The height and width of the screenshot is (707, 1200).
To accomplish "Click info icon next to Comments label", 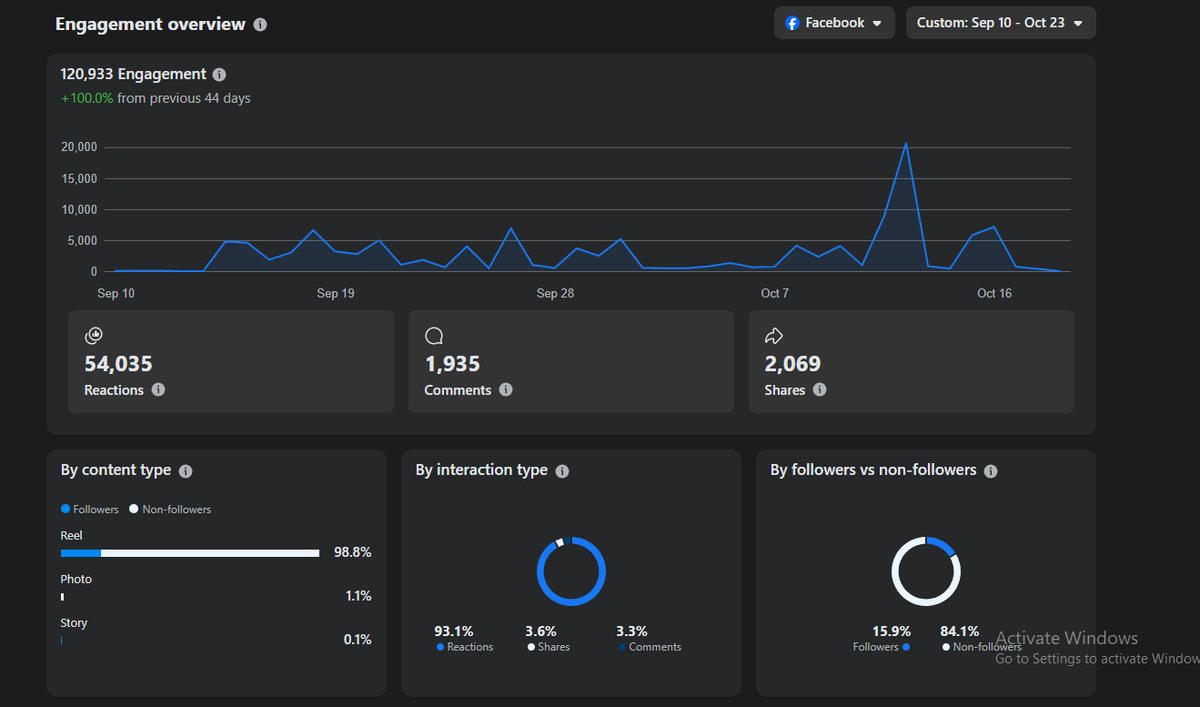I will [506, 390].
